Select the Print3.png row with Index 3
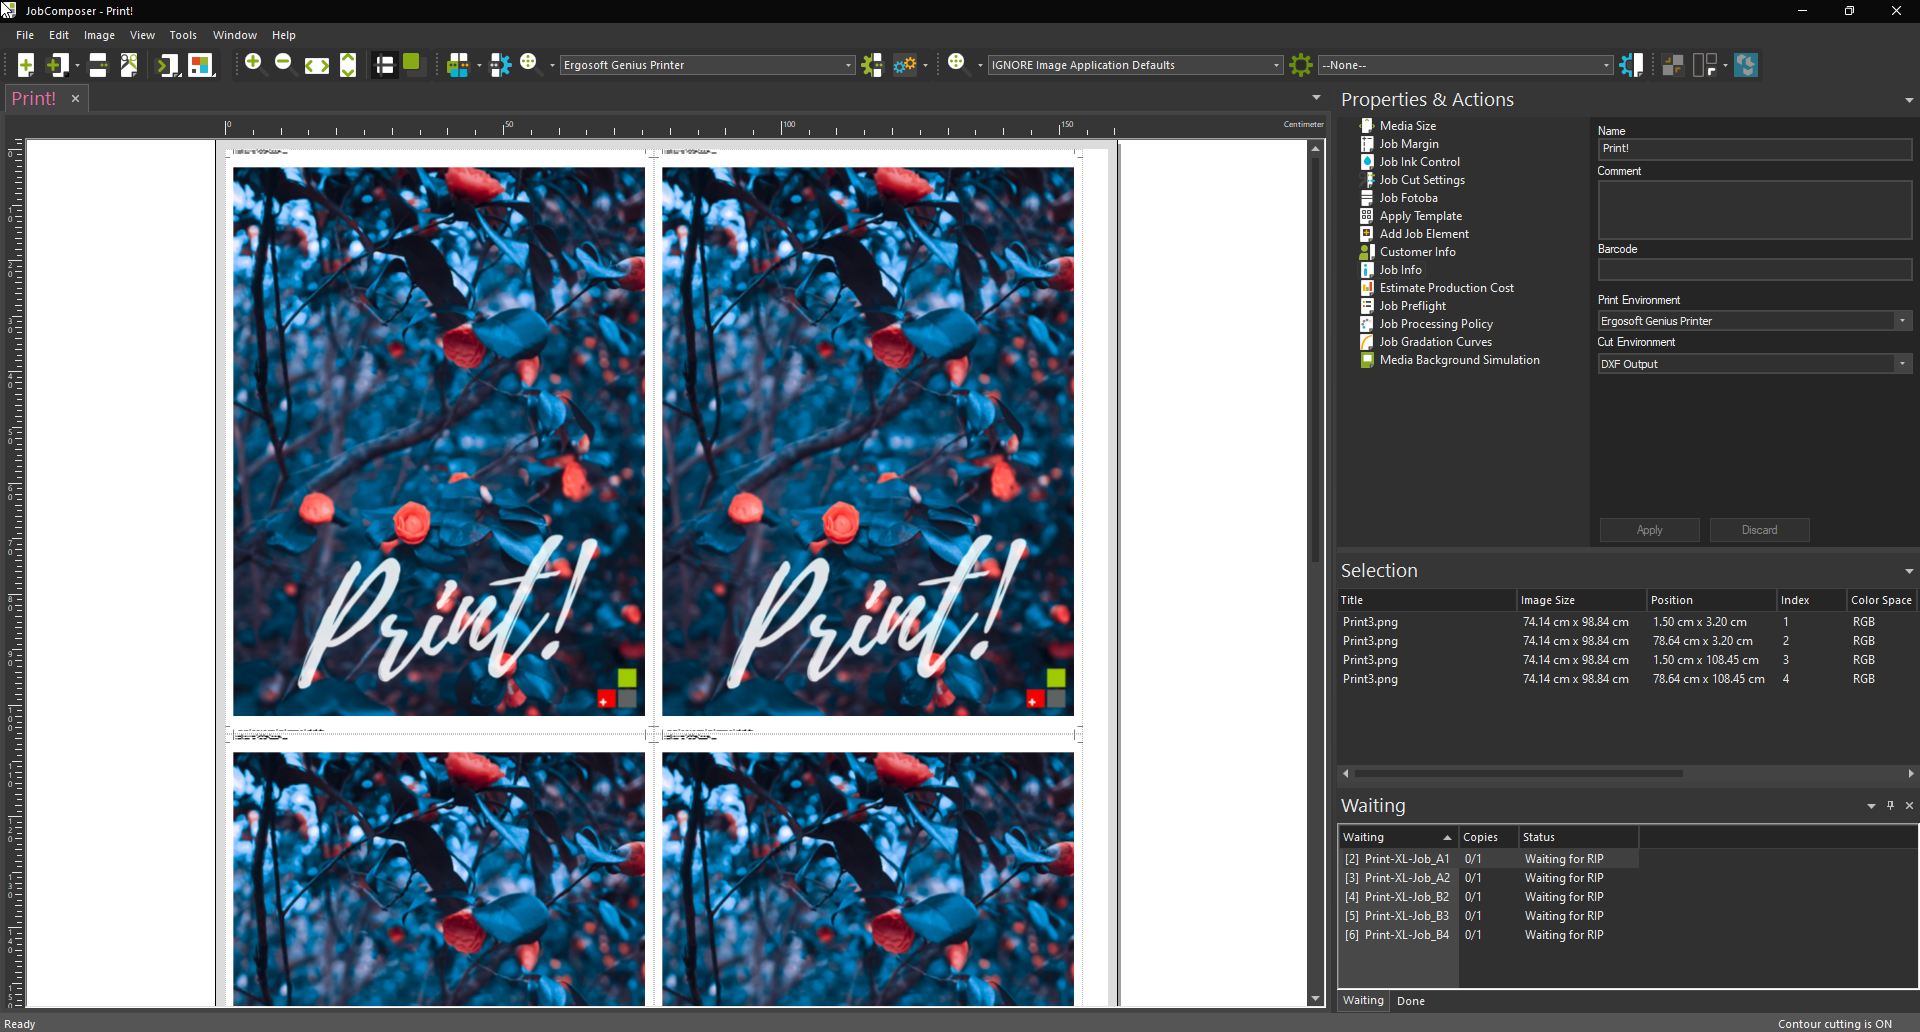Screen dimensions: 1920x1032 [x=1627, y=660]
